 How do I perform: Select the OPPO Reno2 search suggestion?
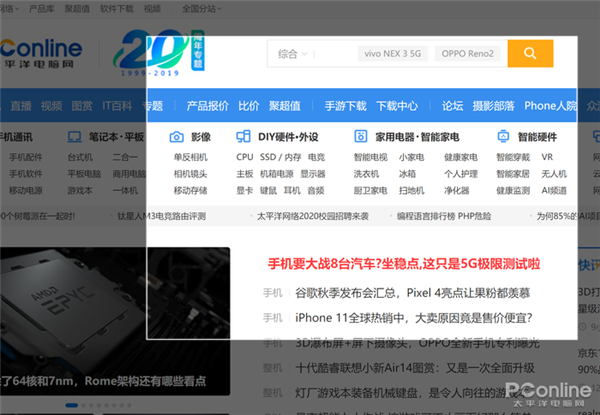468,54
